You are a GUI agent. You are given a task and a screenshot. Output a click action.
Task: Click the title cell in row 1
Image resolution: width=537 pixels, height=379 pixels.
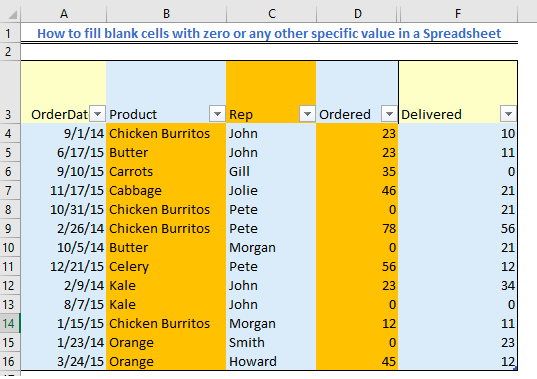point(269,33)
